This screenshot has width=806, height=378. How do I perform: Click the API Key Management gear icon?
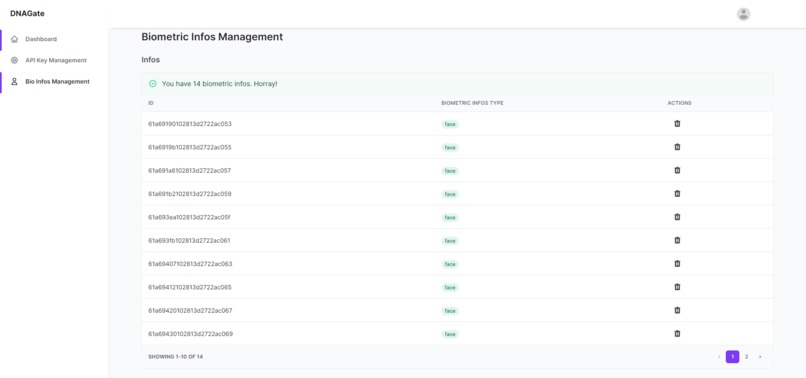14,60
